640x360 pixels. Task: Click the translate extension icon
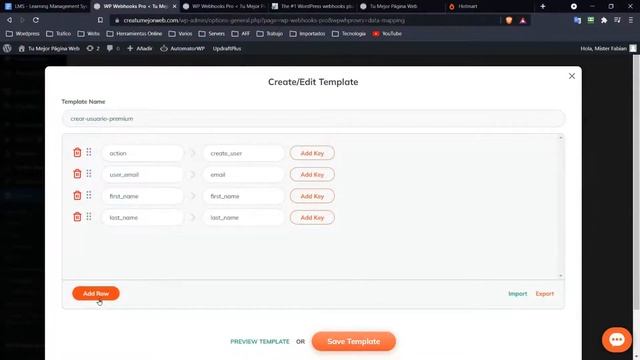pos(577,20)
